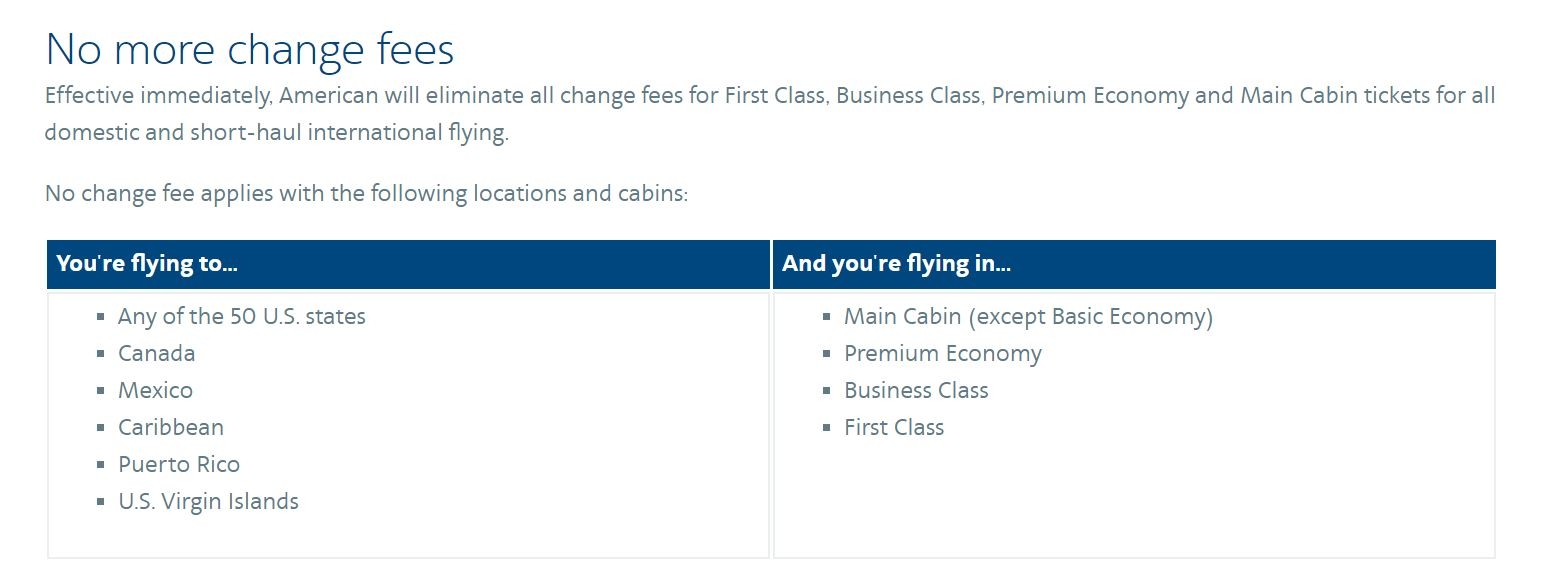Click the First Class cabin entry

894,427
